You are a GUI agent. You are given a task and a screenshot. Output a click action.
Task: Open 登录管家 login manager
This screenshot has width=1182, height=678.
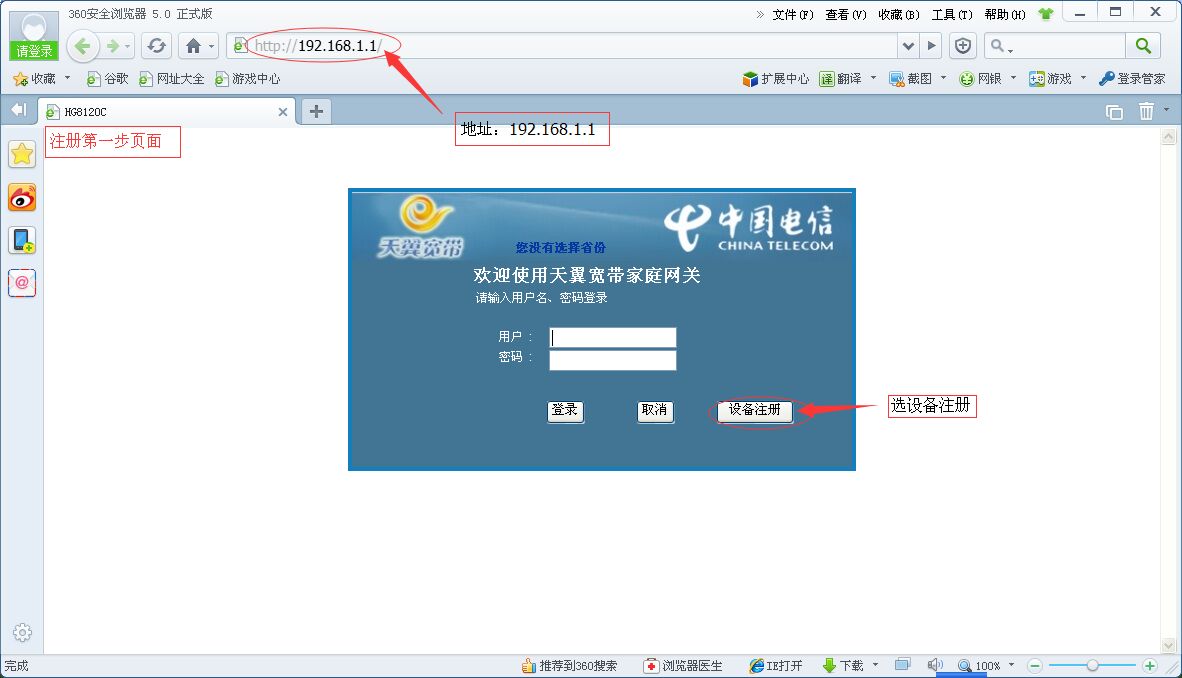coord(1131,78)
